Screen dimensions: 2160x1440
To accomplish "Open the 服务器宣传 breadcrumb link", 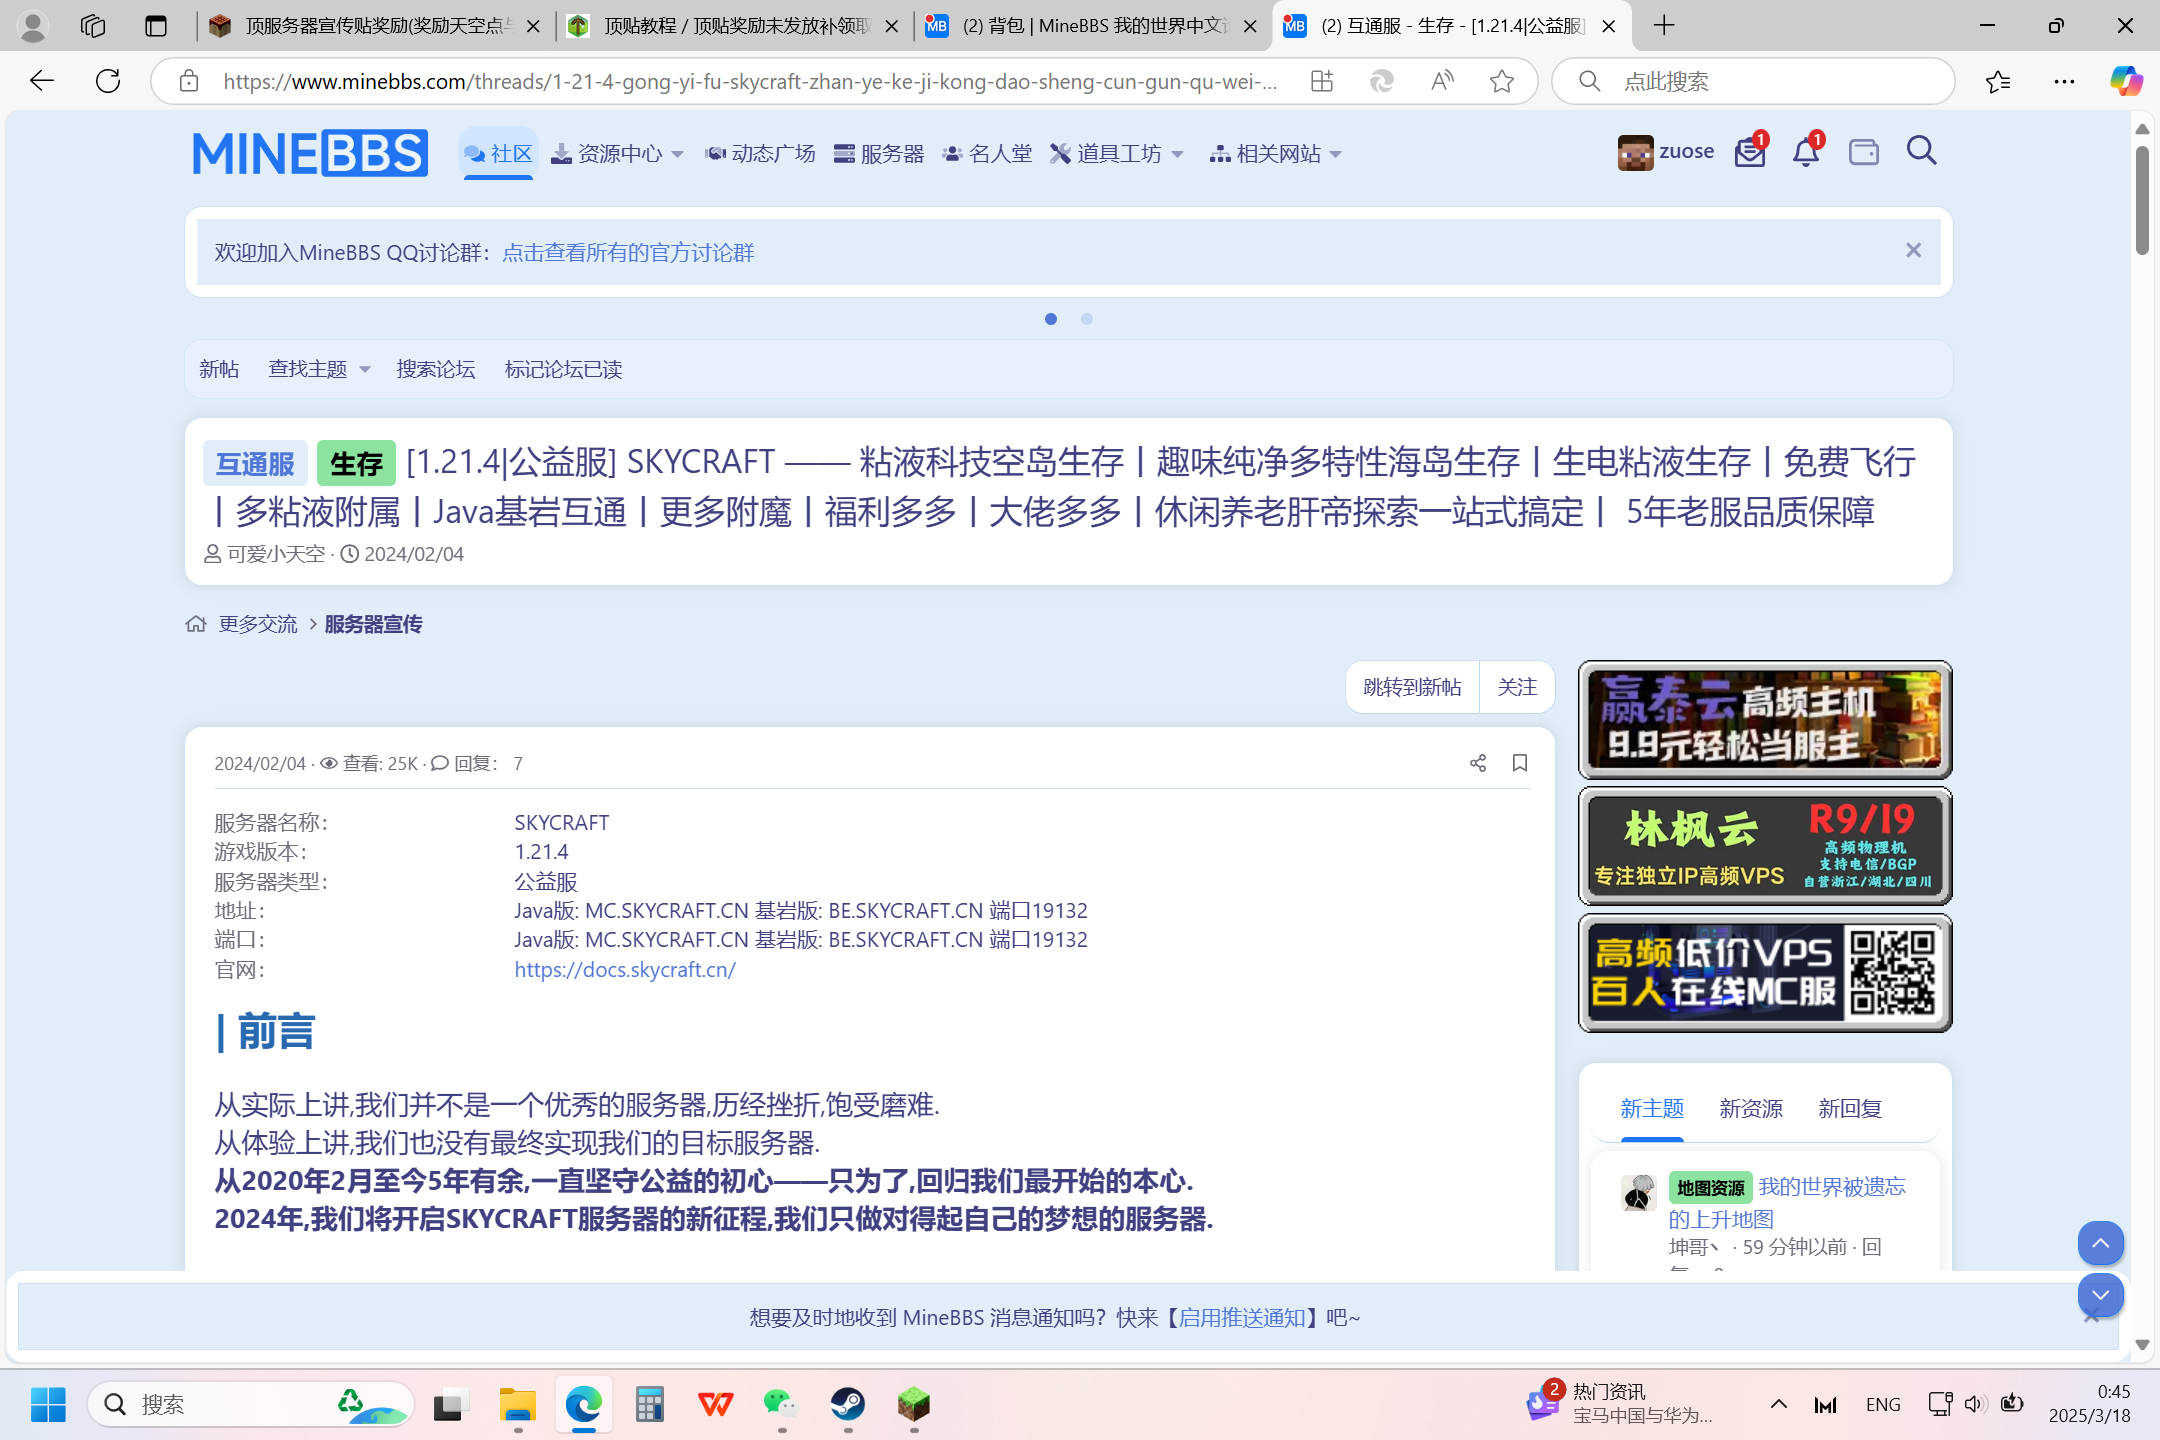I will [x=373, y=624].
